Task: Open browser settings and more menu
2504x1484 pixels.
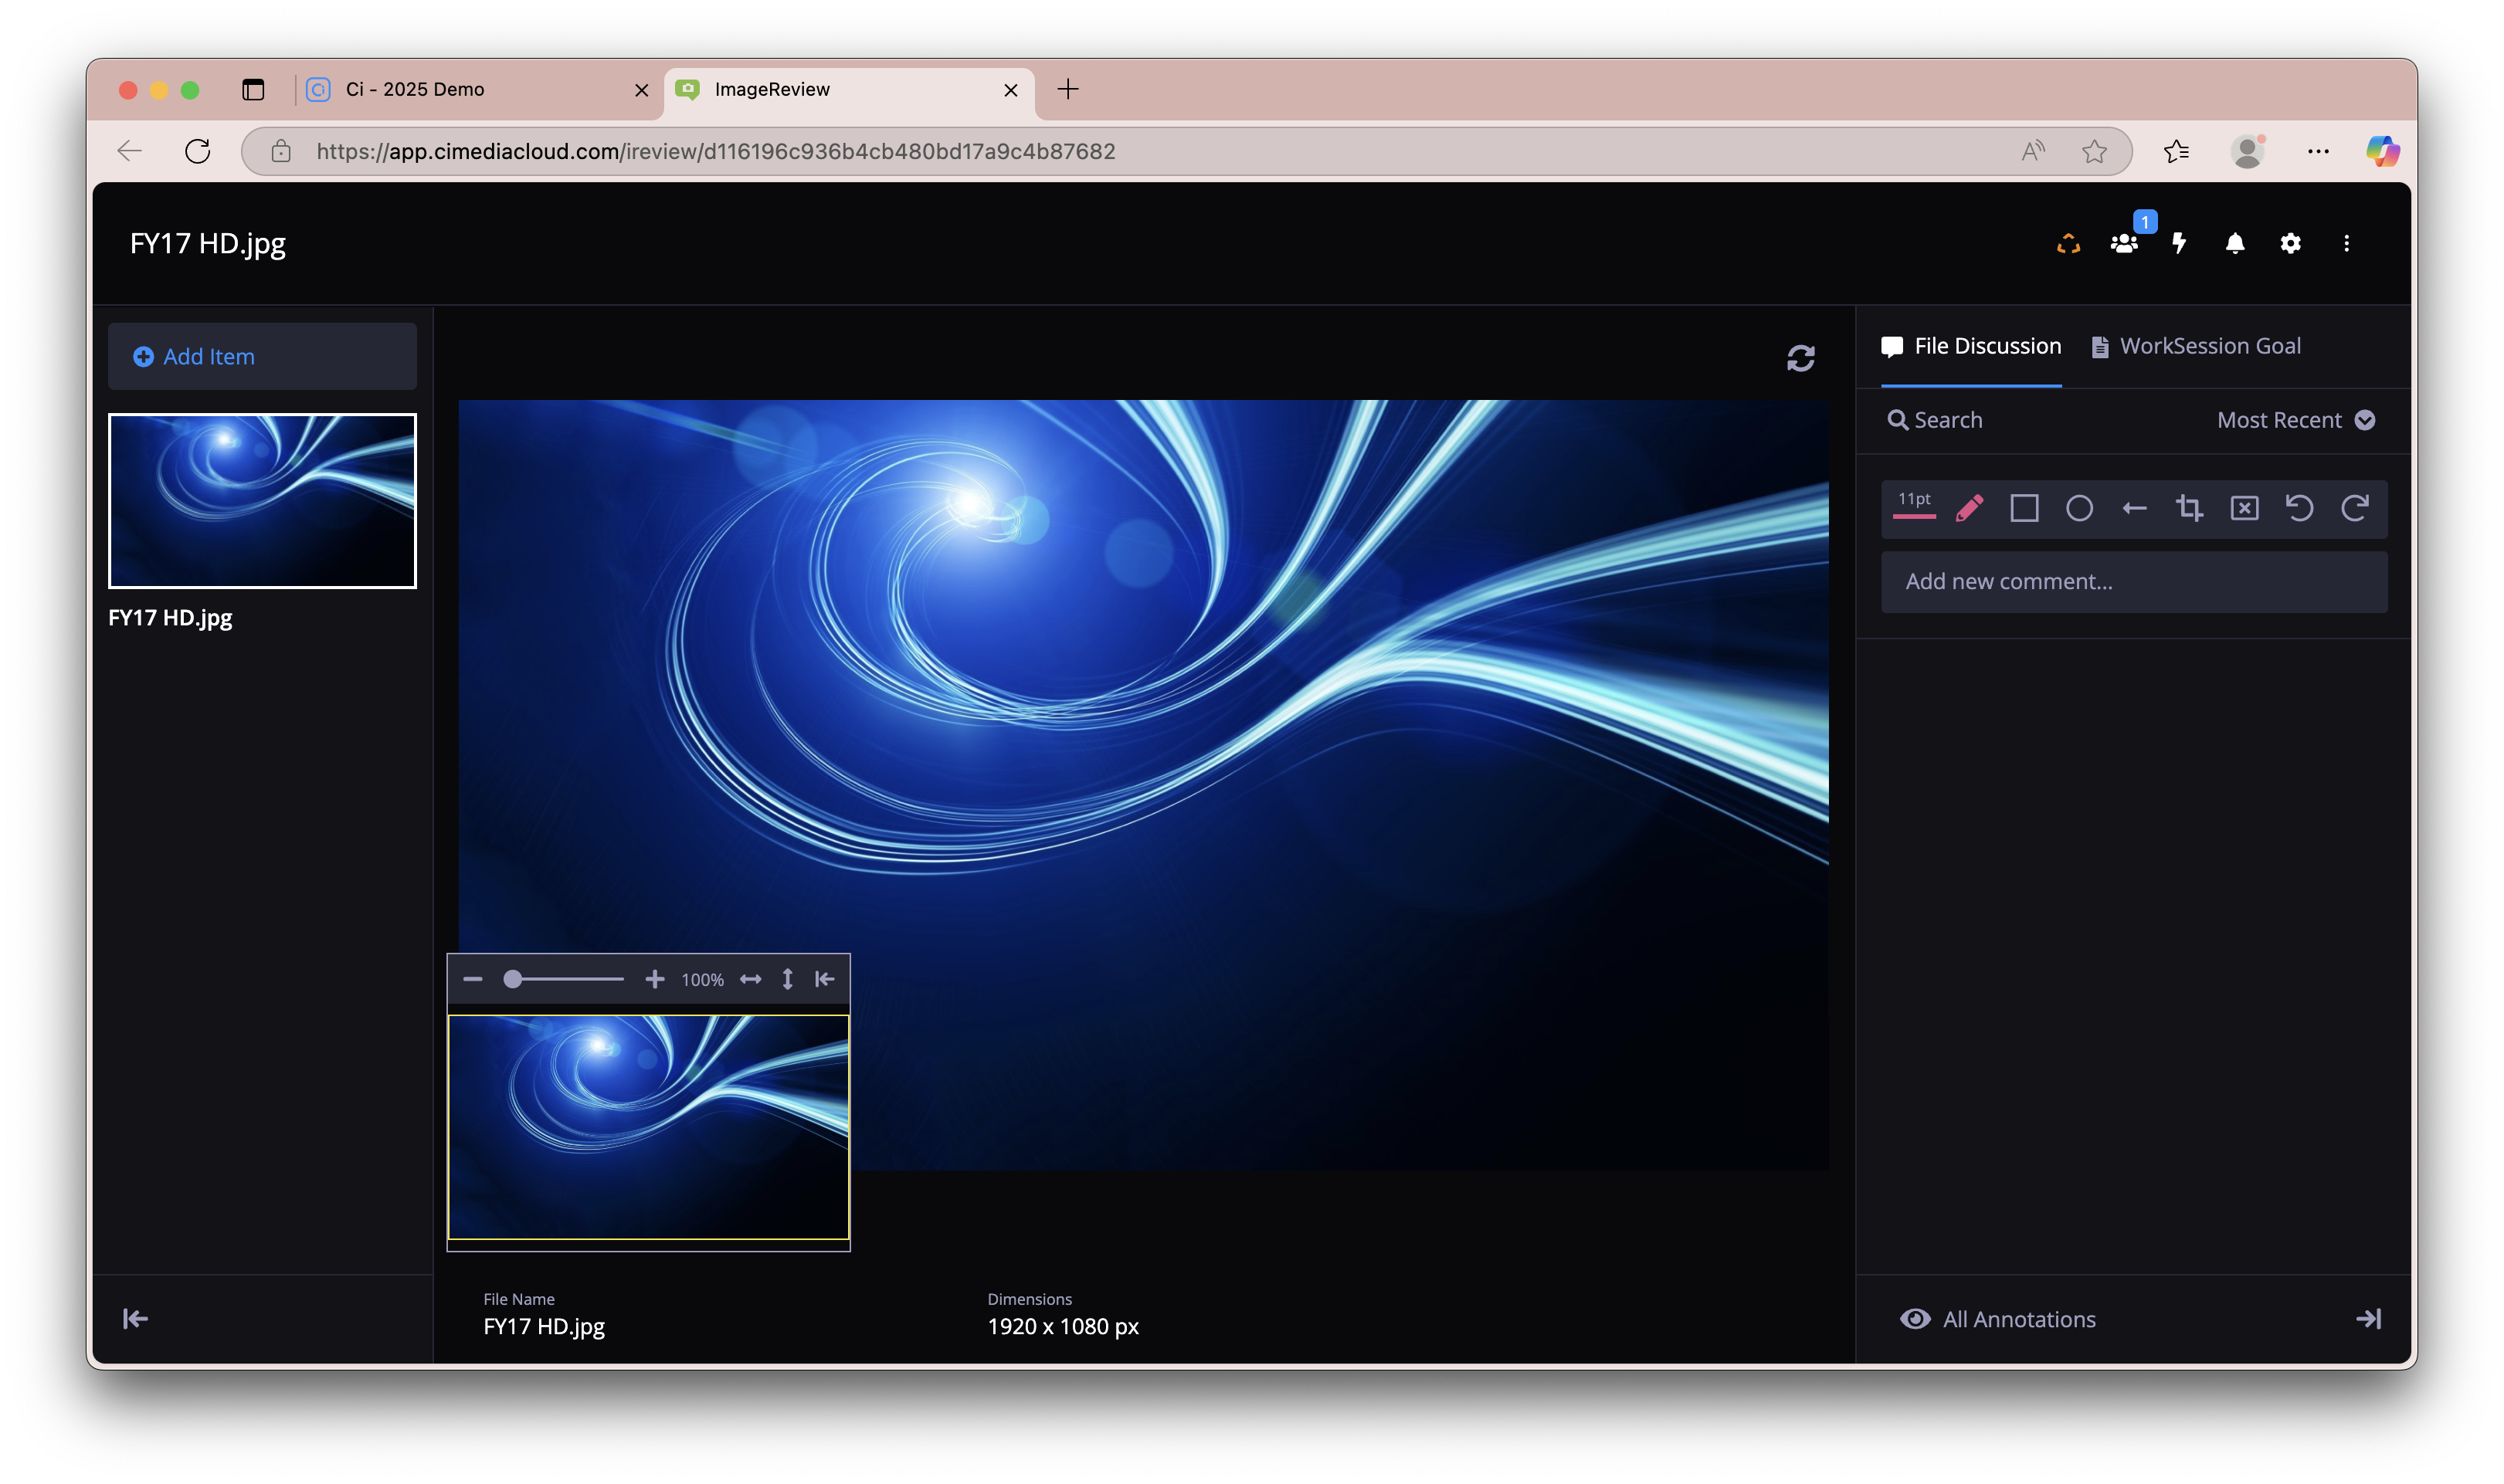Action: tap(2318, 151)
